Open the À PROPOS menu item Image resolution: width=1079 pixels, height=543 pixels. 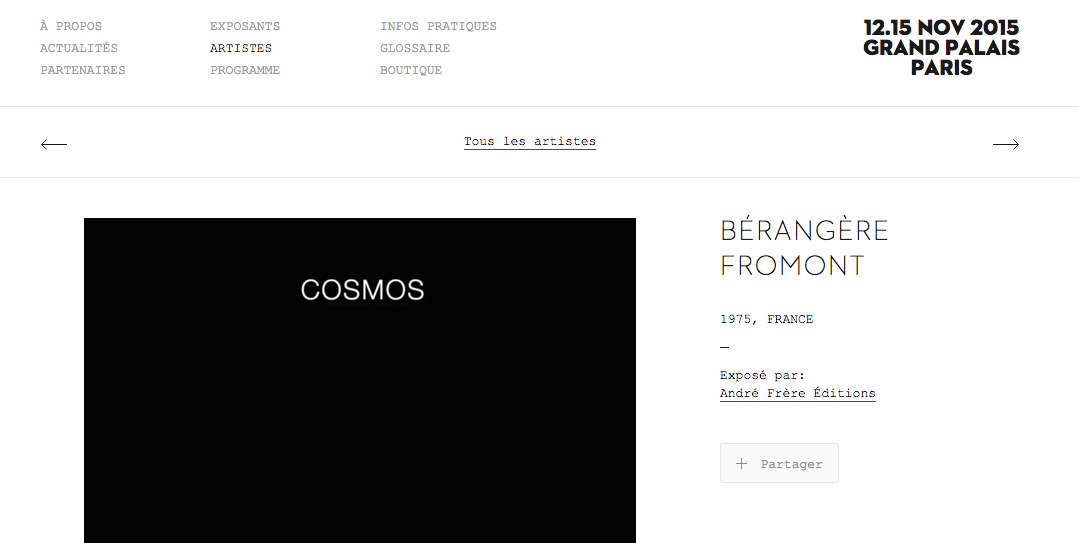(71, 26)
